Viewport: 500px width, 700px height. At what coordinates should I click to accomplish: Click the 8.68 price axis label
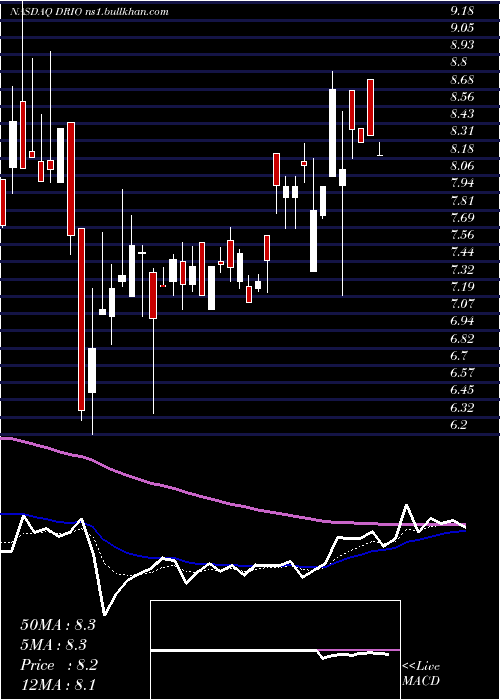coord(462,80)
